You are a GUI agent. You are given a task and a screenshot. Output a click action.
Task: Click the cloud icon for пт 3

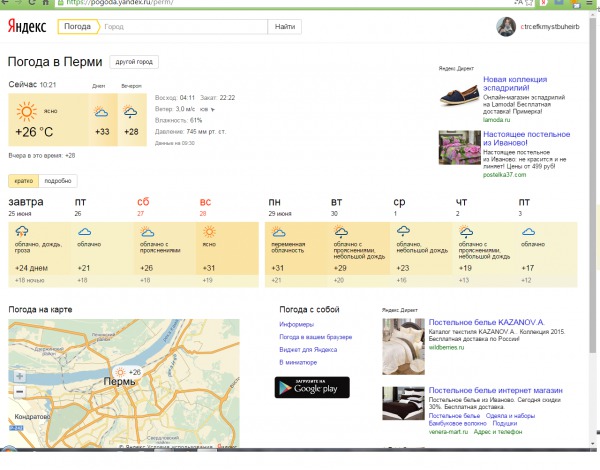[x=528, y=232]
